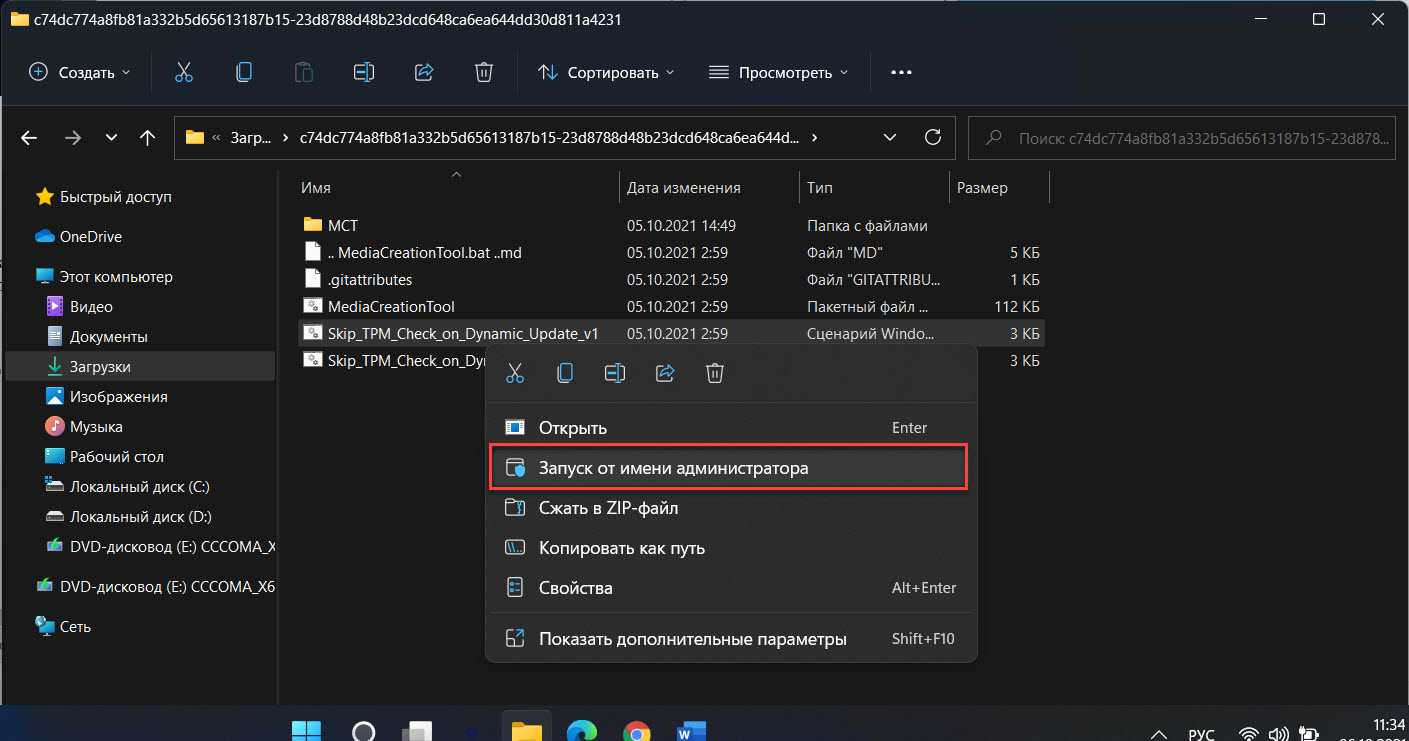Viewport: 1409px width, 741px height.
Task: Refresh the current folder view
Action: (932, 138)
